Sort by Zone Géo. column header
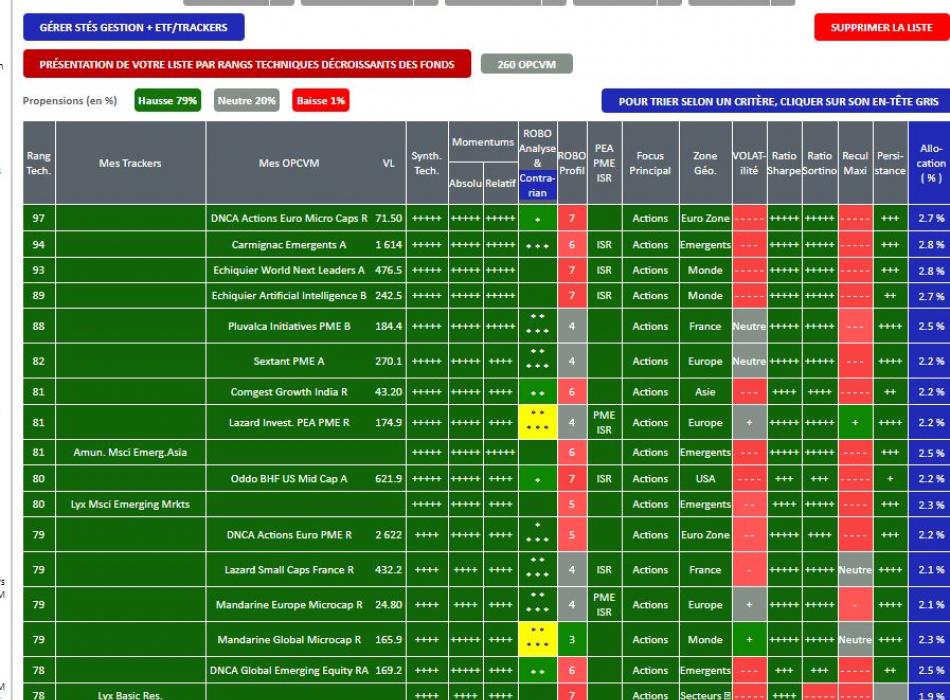The height and width of the screenshot is (700, 950). click(705, 163)
